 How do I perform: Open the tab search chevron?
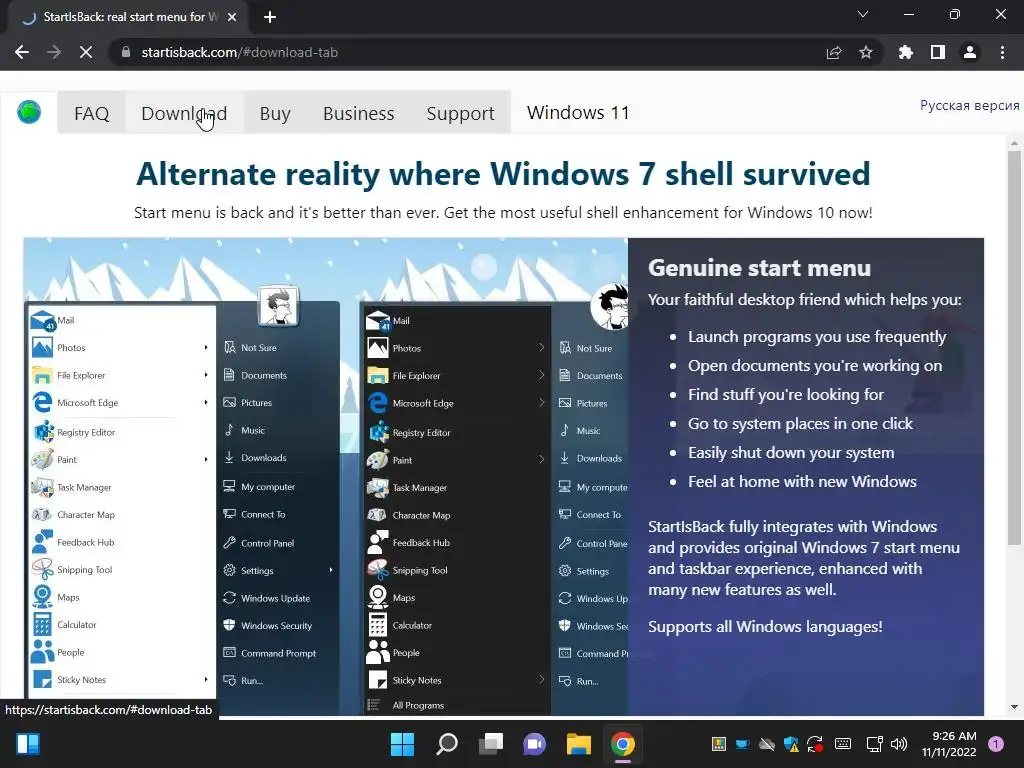click(x=863, y=14)
